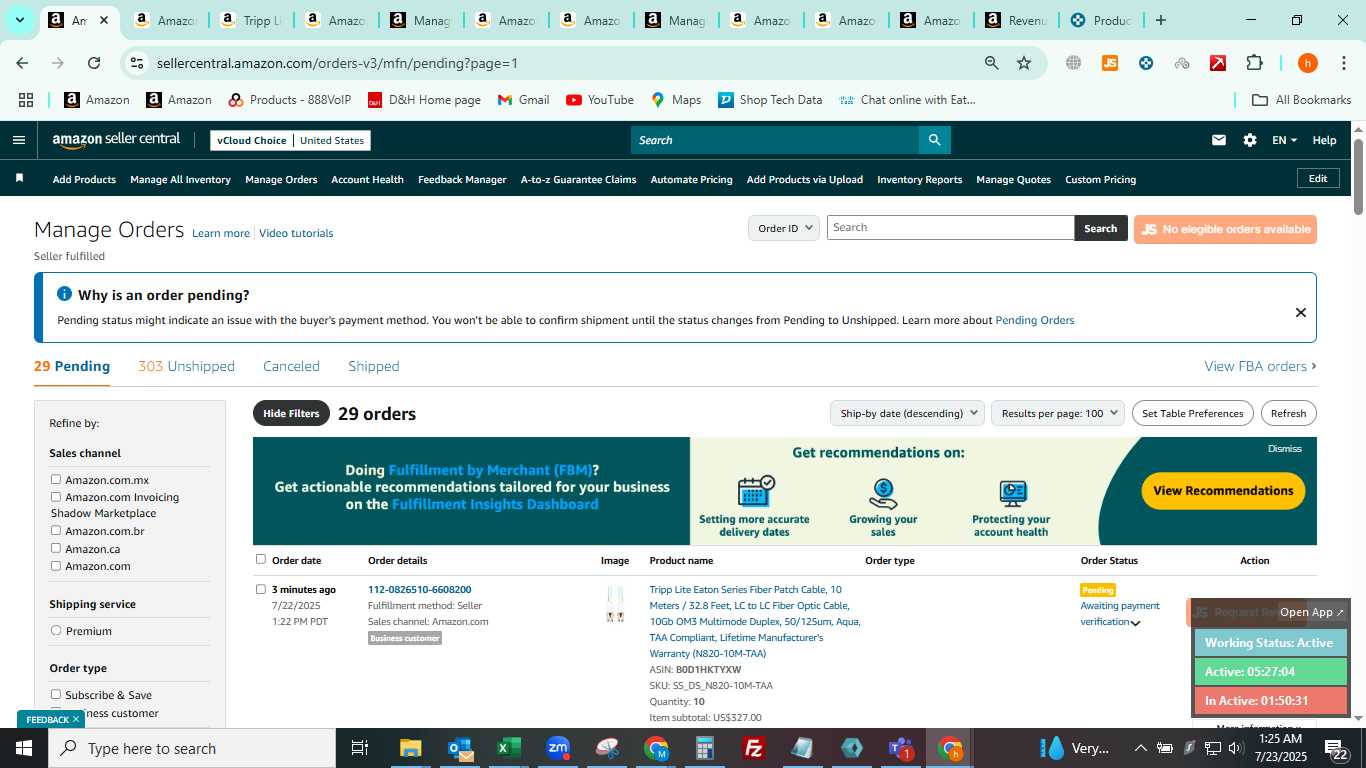Expand View FBA orders chevron link

(x=1260, y=366)
